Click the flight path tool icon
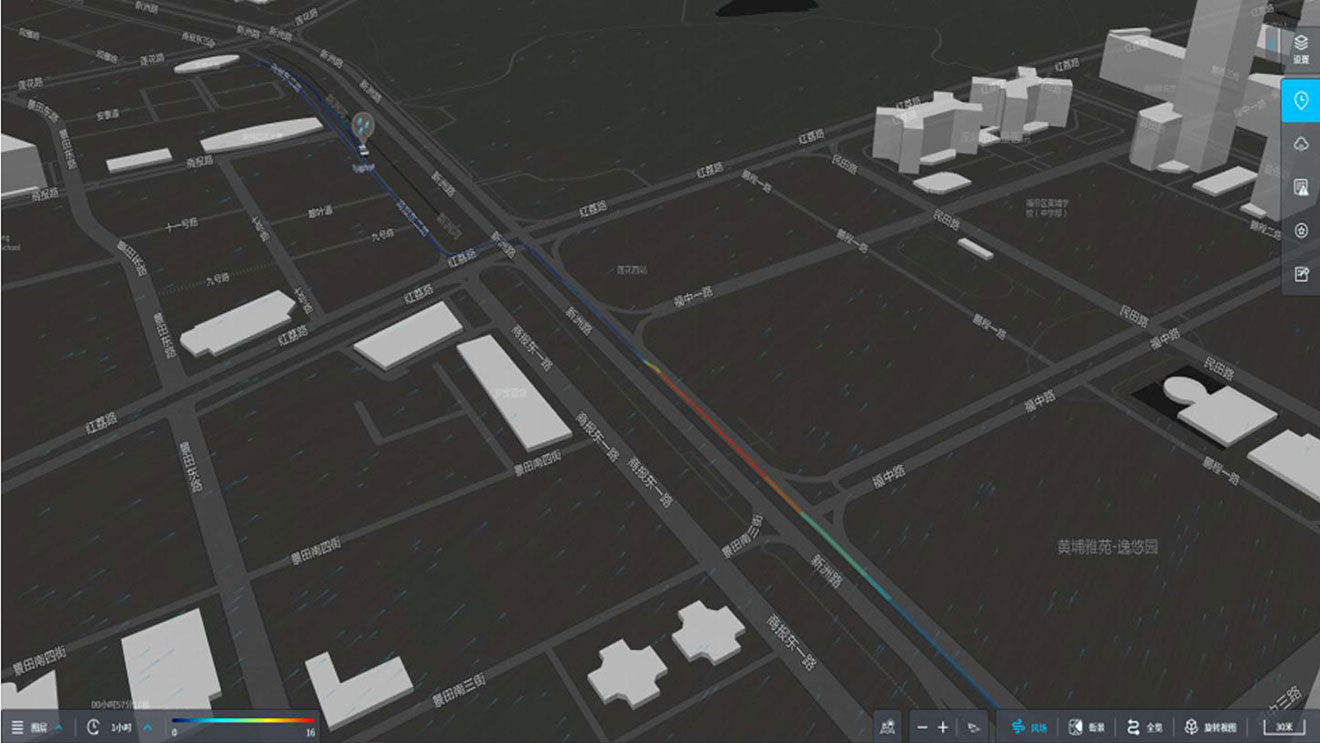The image size is (1320, 743). coord(972,727)
